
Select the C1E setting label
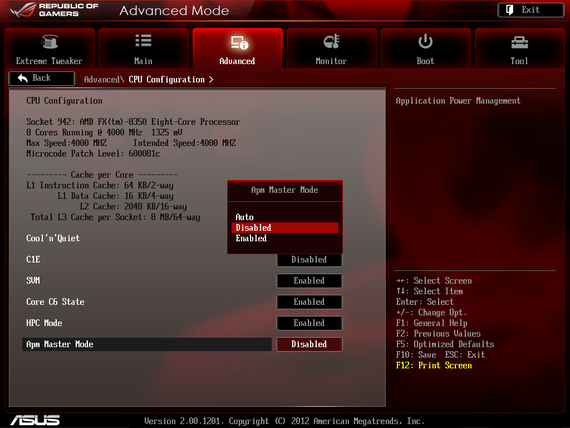33,259
